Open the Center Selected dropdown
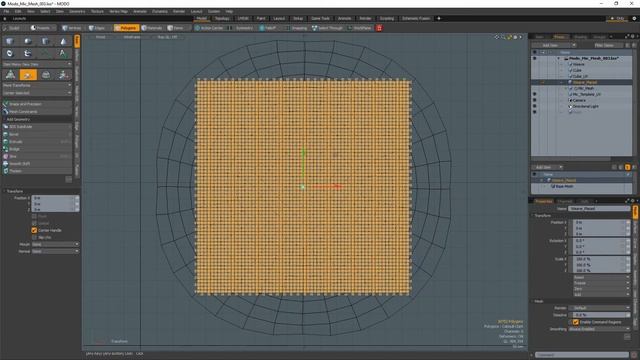Image resolution: width=640 pixels, height=360 pixels. (x=37, y=93)
